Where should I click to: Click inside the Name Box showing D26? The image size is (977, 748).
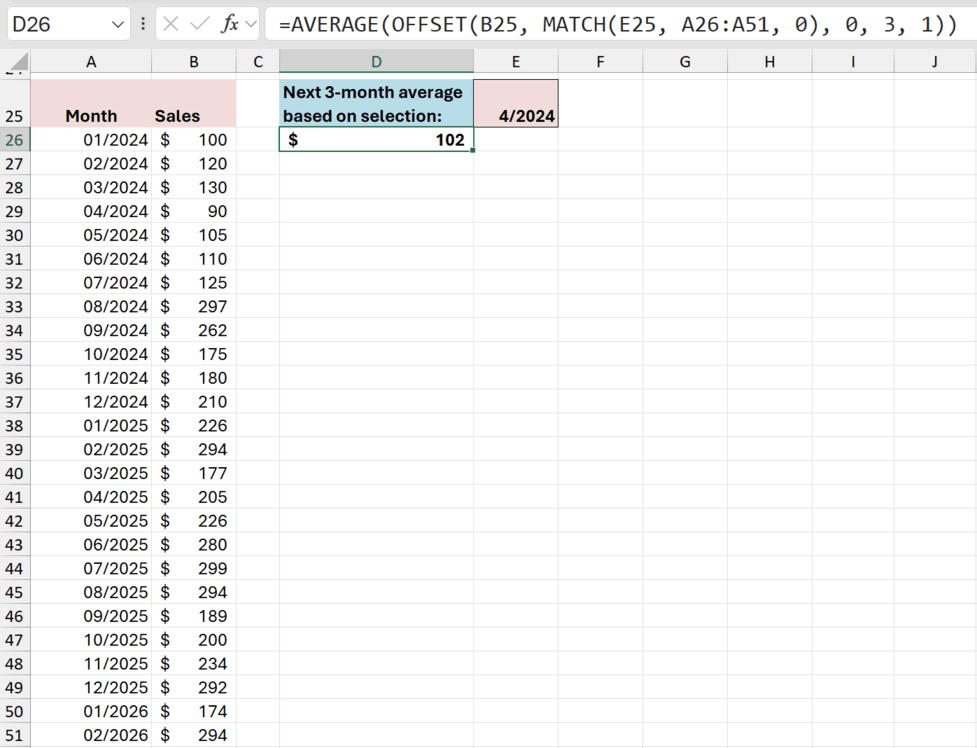point(55,22)
